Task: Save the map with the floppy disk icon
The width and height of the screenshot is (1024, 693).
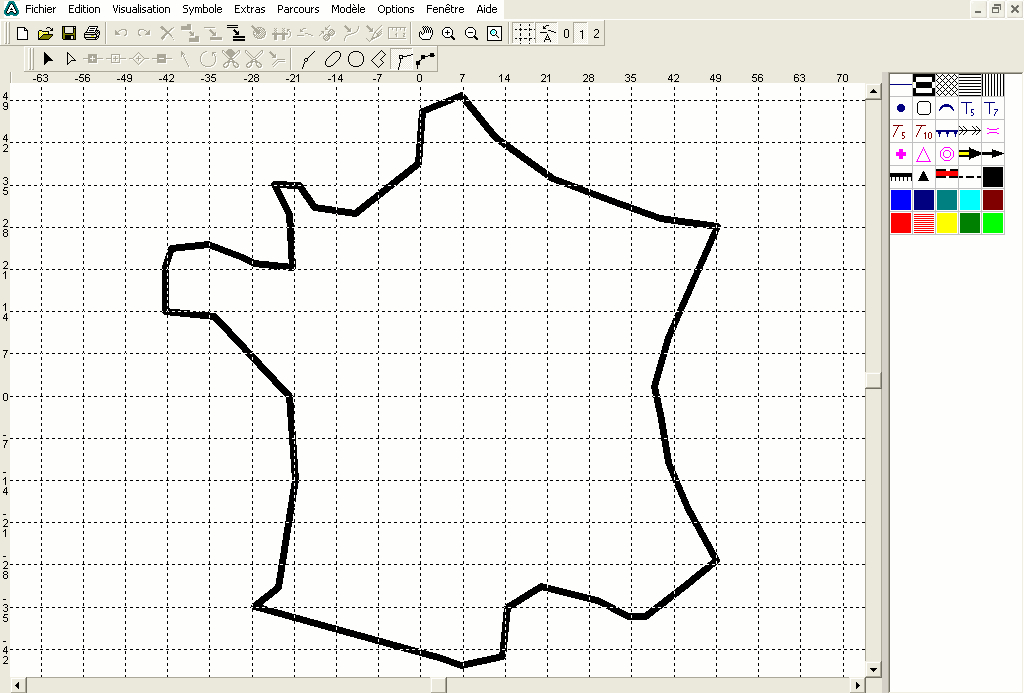Action: tap(69, 33)
